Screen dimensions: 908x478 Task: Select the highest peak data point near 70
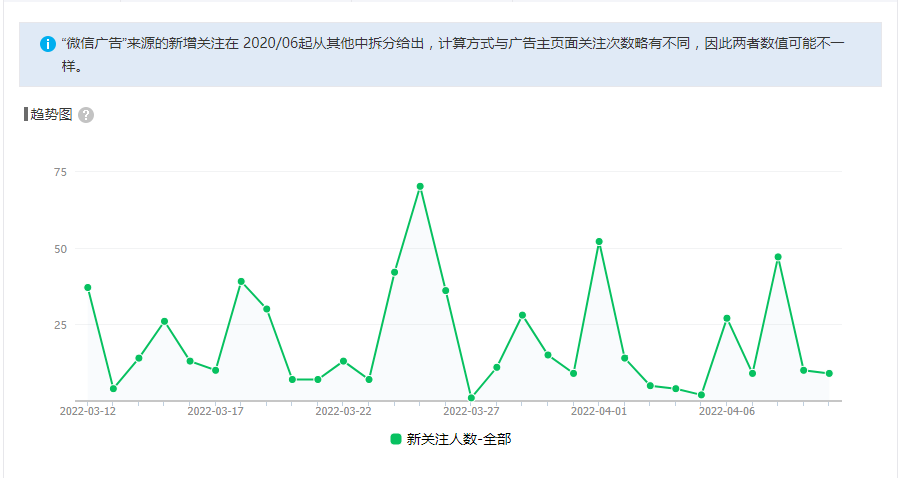420,186
